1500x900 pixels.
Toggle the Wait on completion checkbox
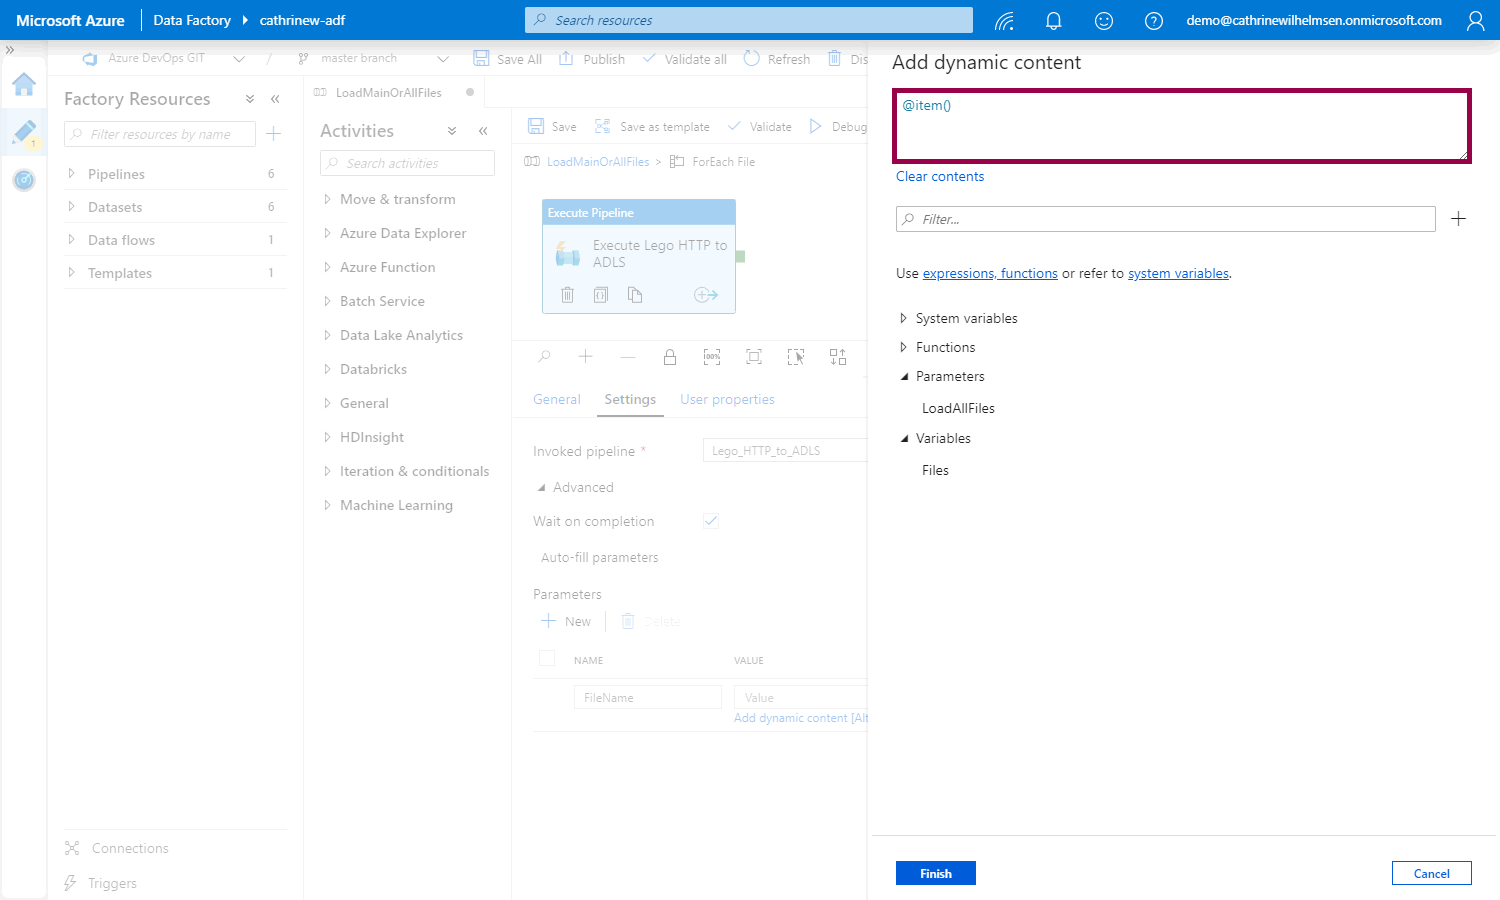(x=711, y=521)
